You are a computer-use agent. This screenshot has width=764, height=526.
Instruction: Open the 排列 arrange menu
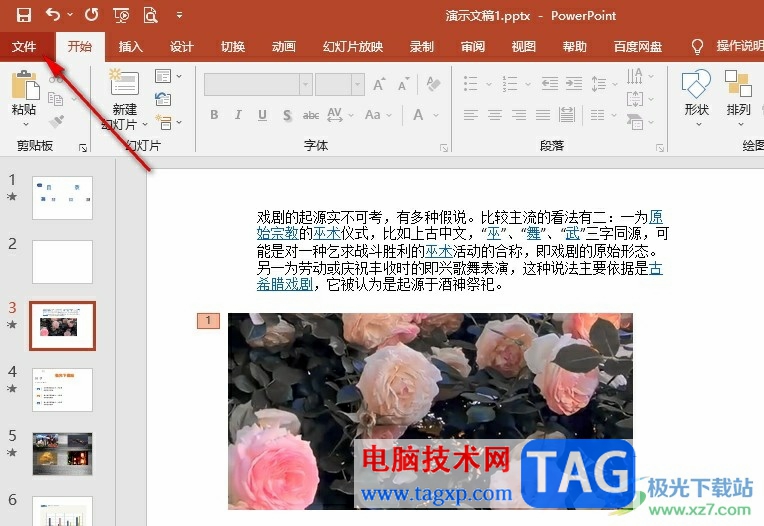coord(738,97)
